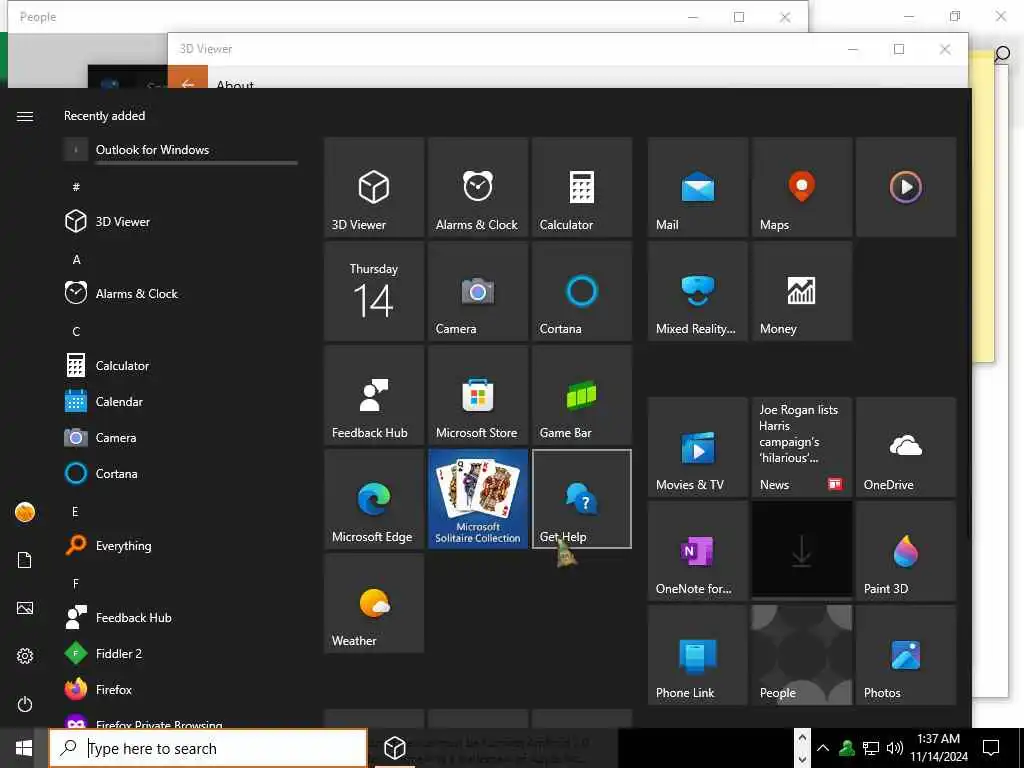1024x768 pixels.
Task: Switch to 3D Viewer on the taskbar
Action: (394, 748)
